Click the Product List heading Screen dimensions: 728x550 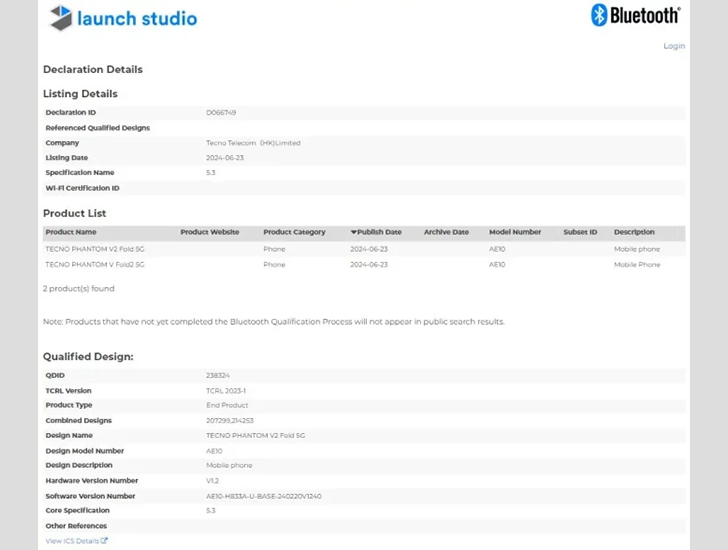tap(75, 214)
